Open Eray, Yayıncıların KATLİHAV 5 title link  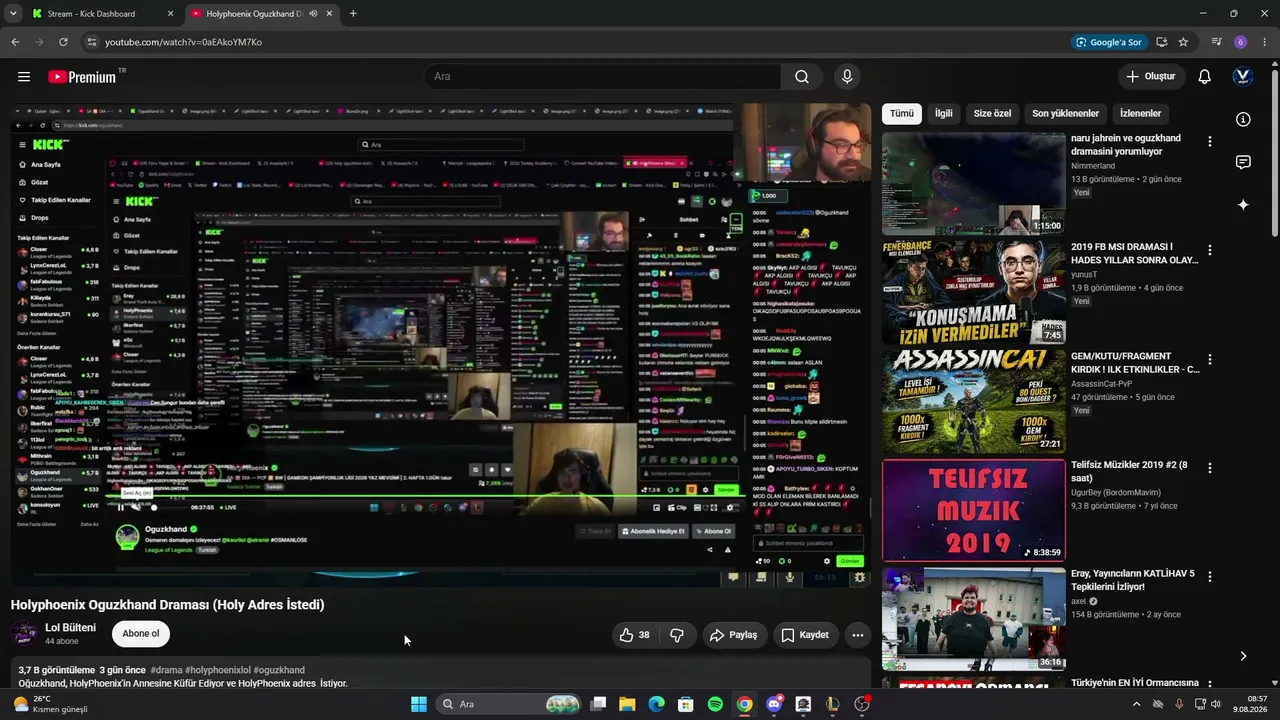point(1133,580)
